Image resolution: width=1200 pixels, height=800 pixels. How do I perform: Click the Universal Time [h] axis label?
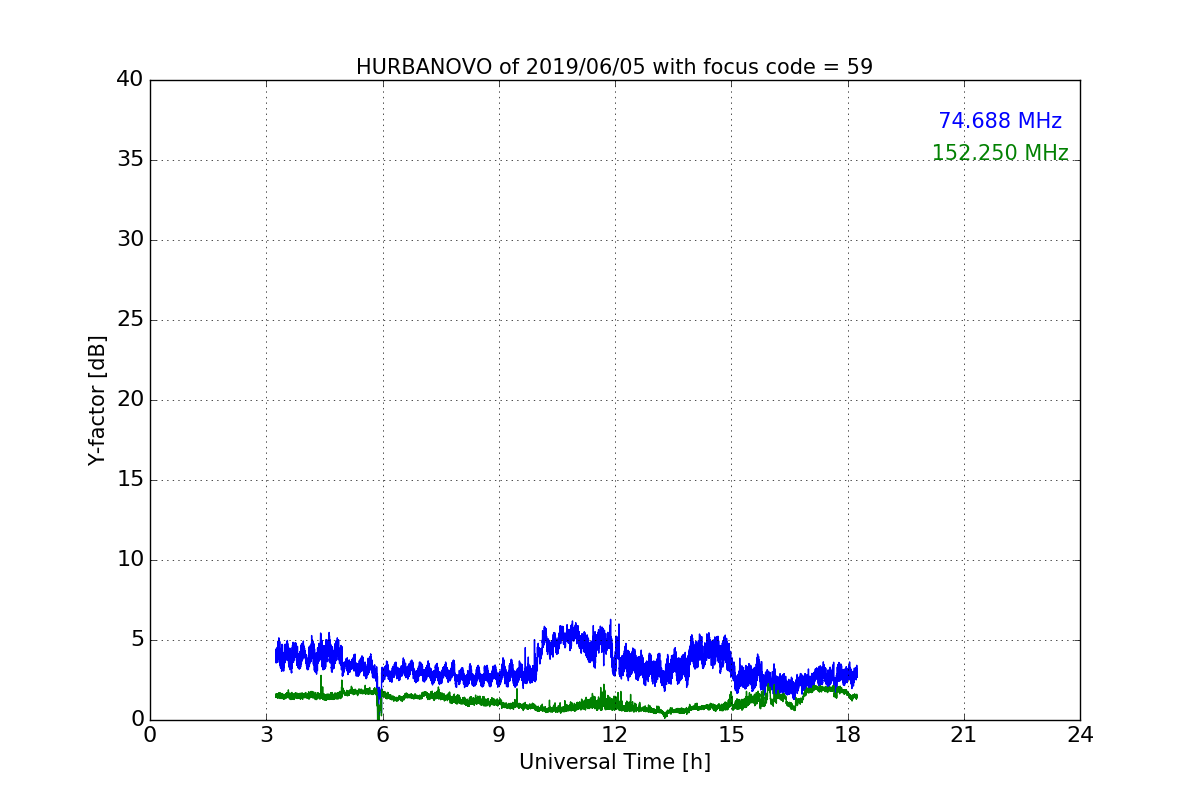point(614,762)
